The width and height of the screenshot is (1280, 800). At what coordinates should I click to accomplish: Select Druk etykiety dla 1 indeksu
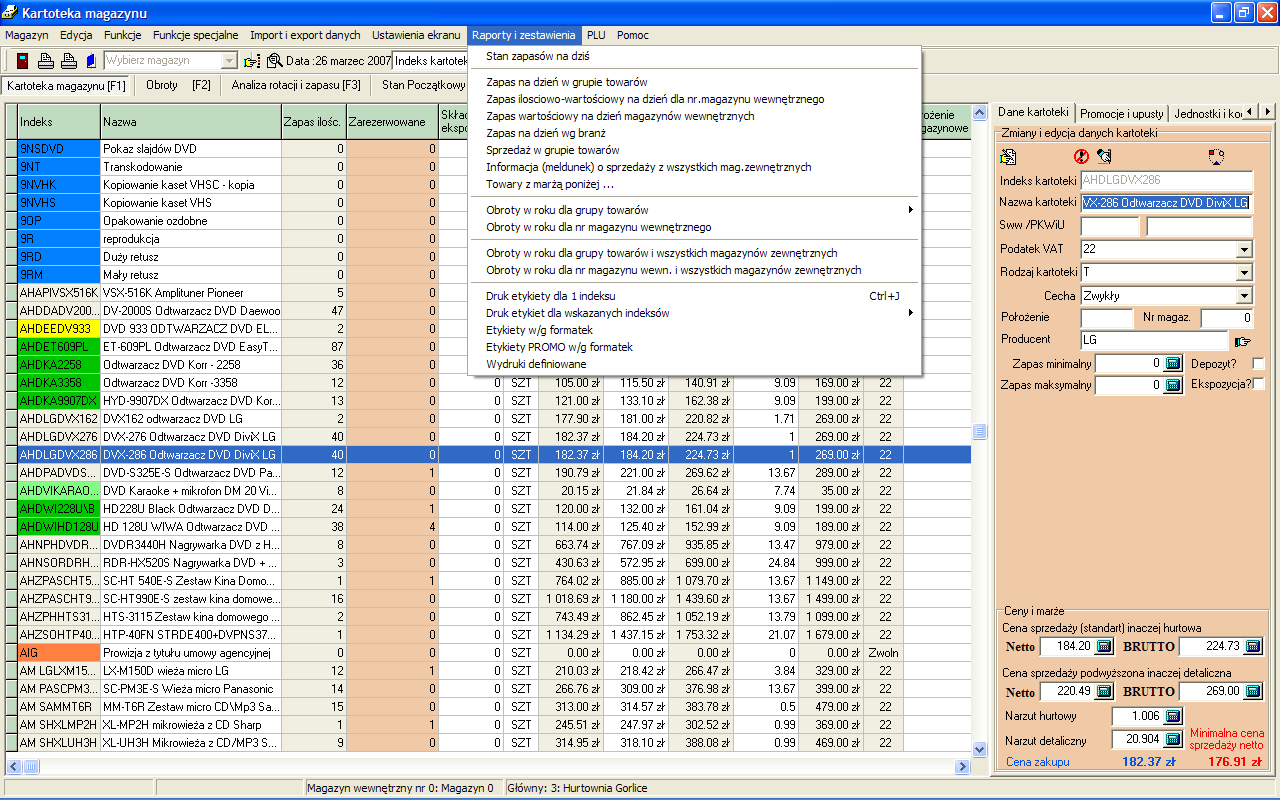coord(695,296)
